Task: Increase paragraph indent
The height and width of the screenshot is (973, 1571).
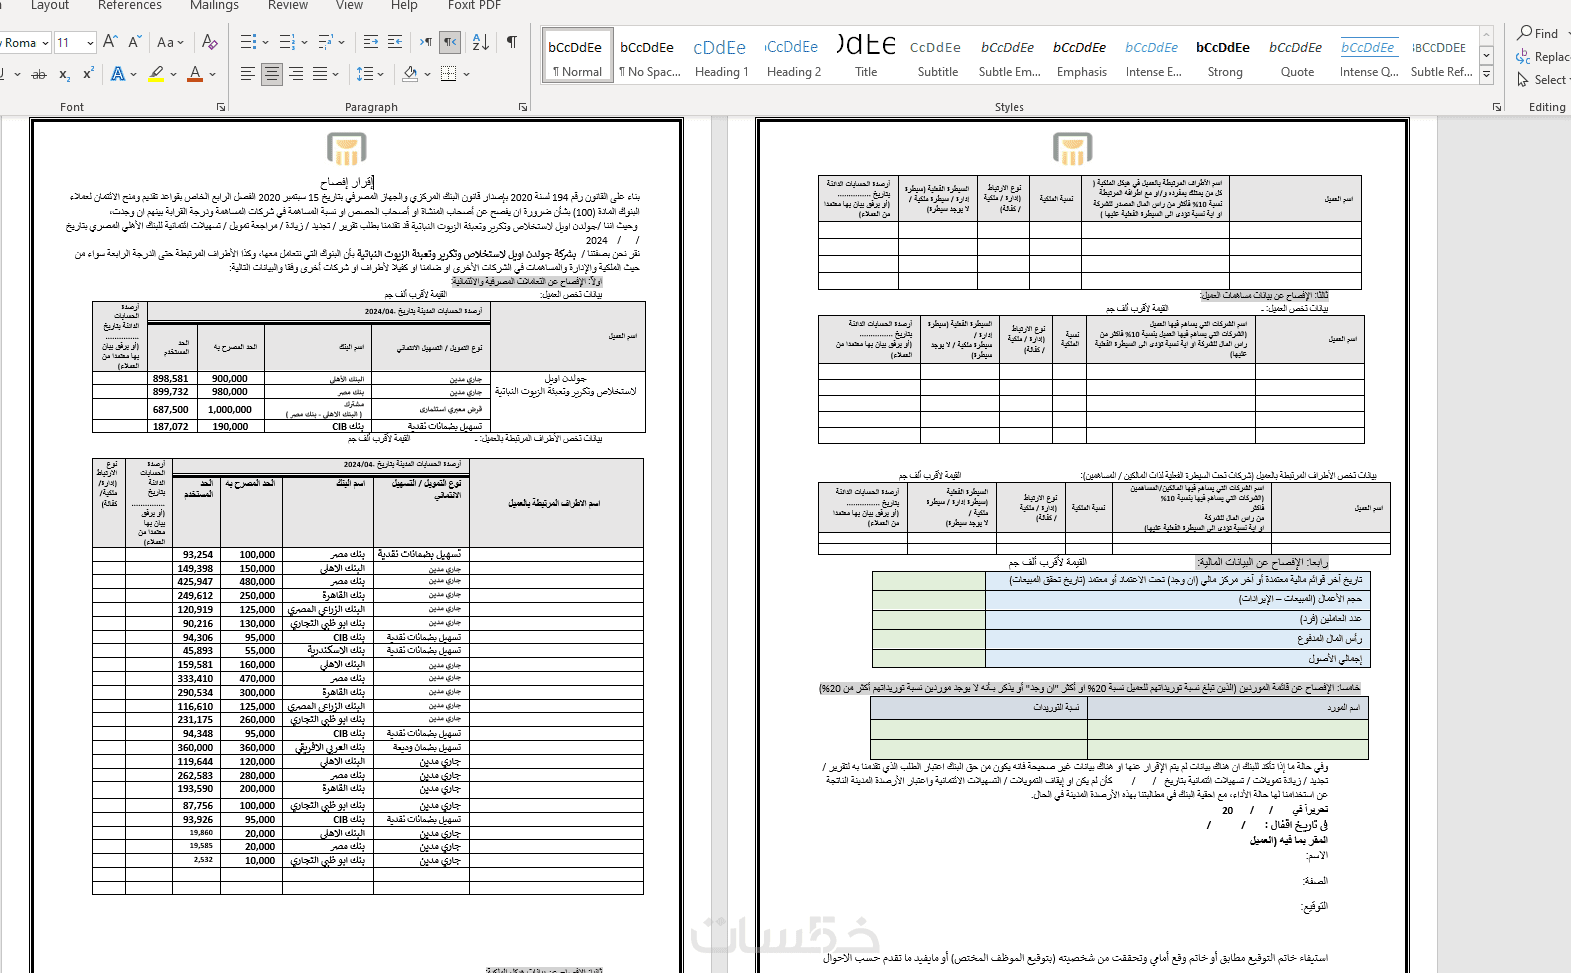Action: [395, 42]
